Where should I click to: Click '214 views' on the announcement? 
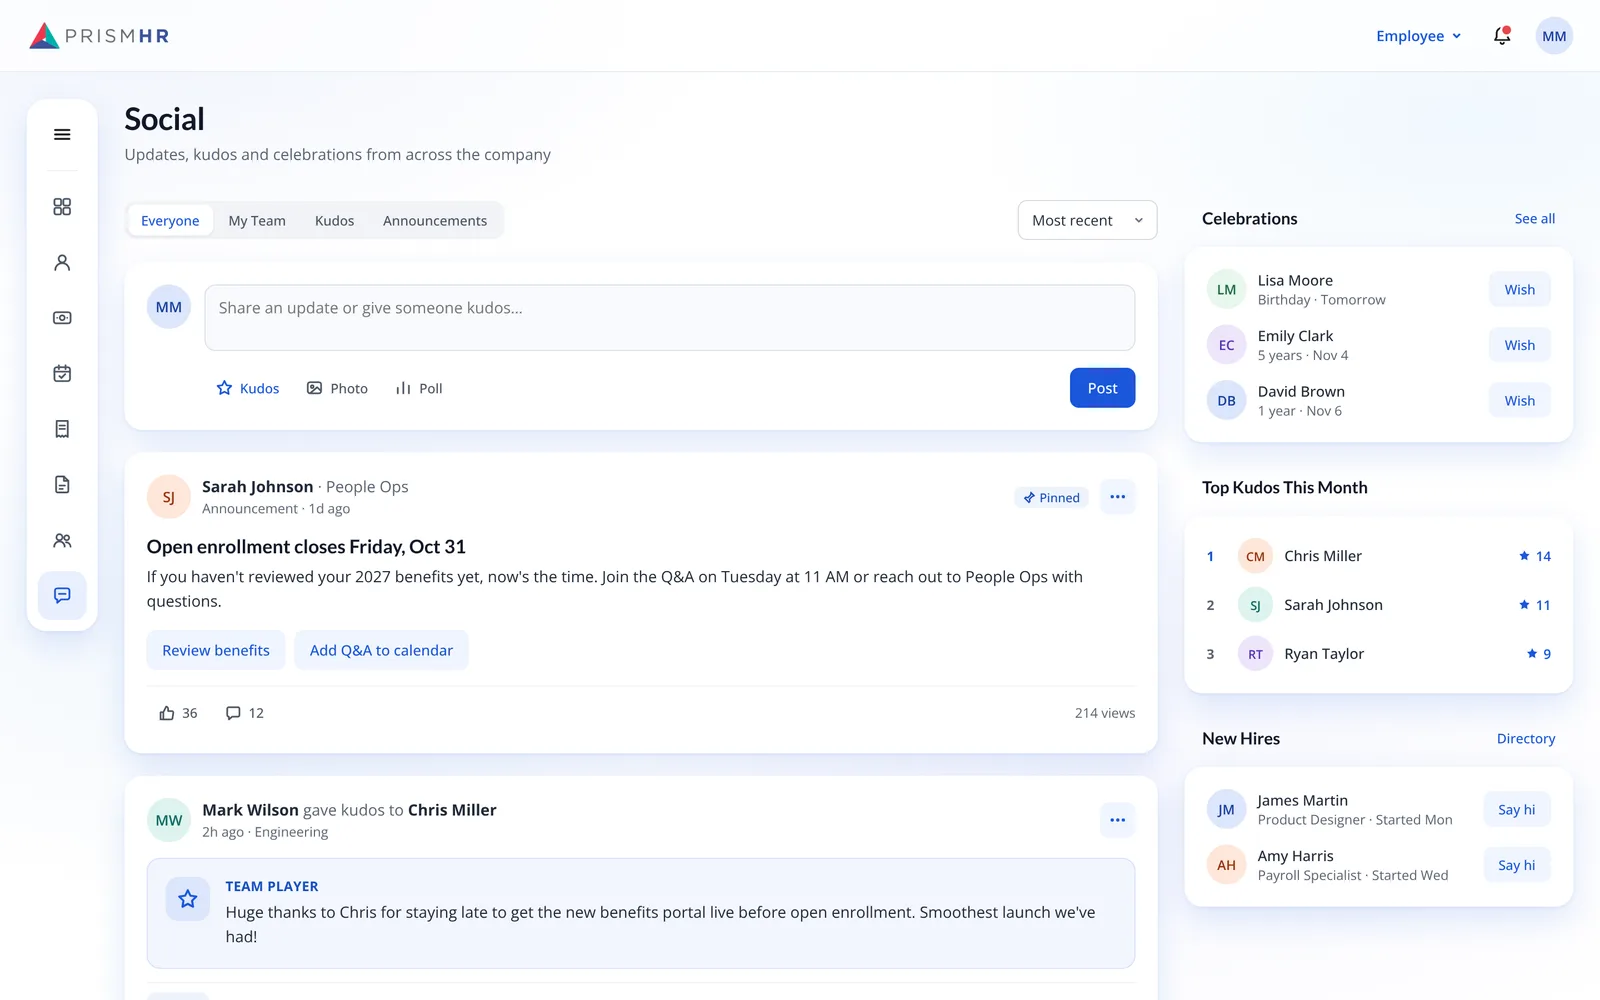coord(1105,713)
